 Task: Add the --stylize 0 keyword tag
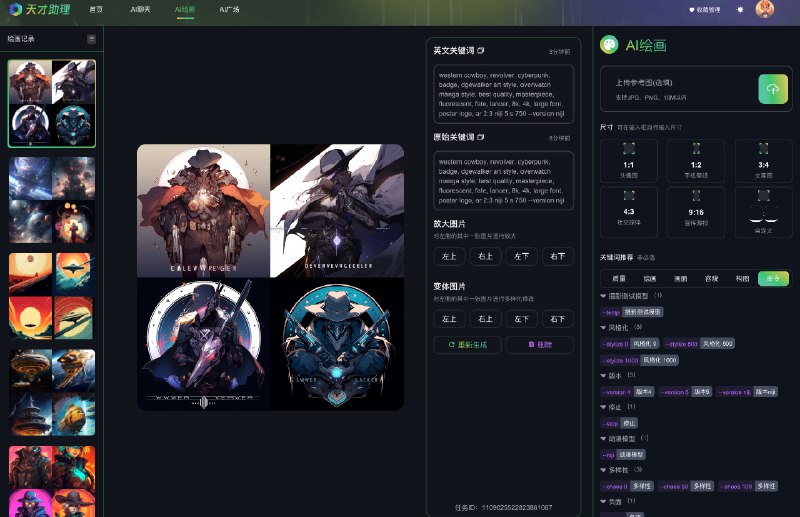(x=630, y=344)
